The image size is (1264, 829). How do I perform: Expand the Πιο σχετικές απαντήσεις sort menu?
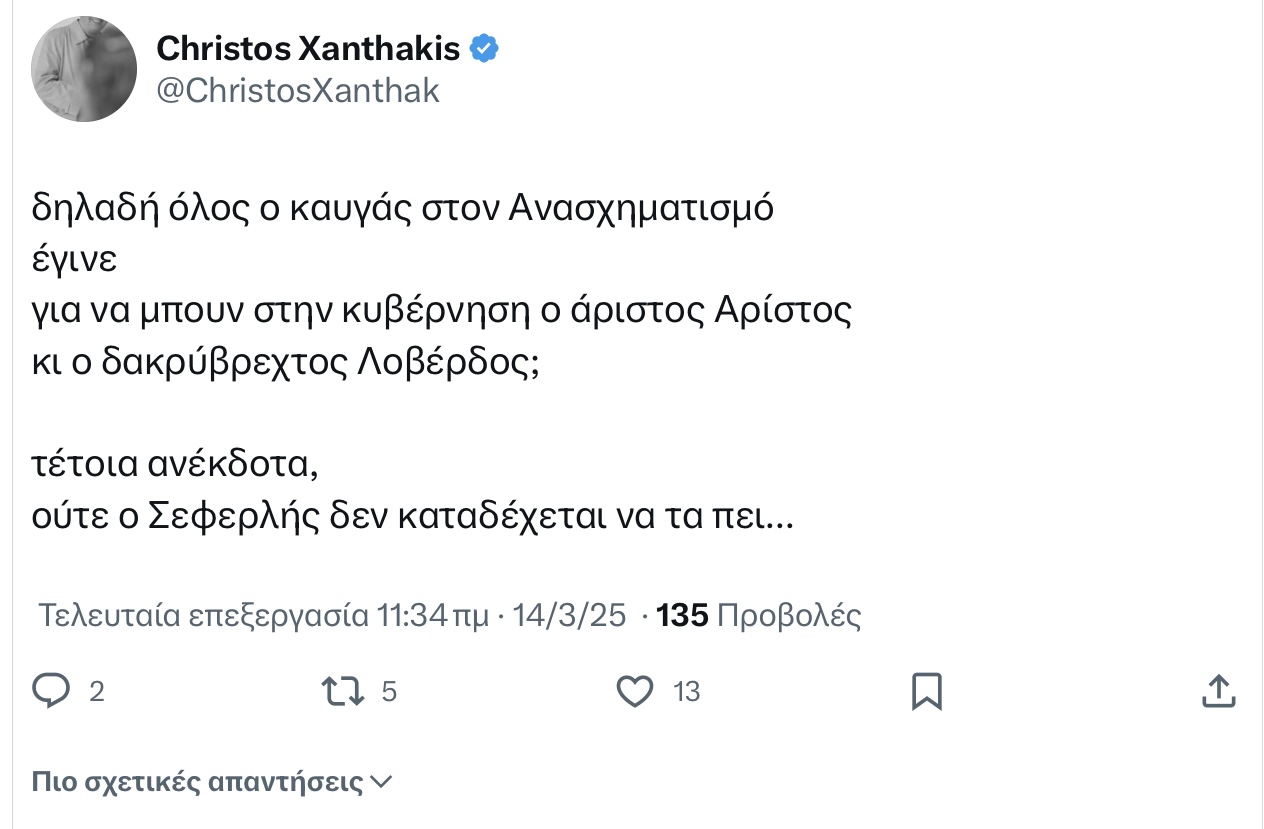click(212, 782)
